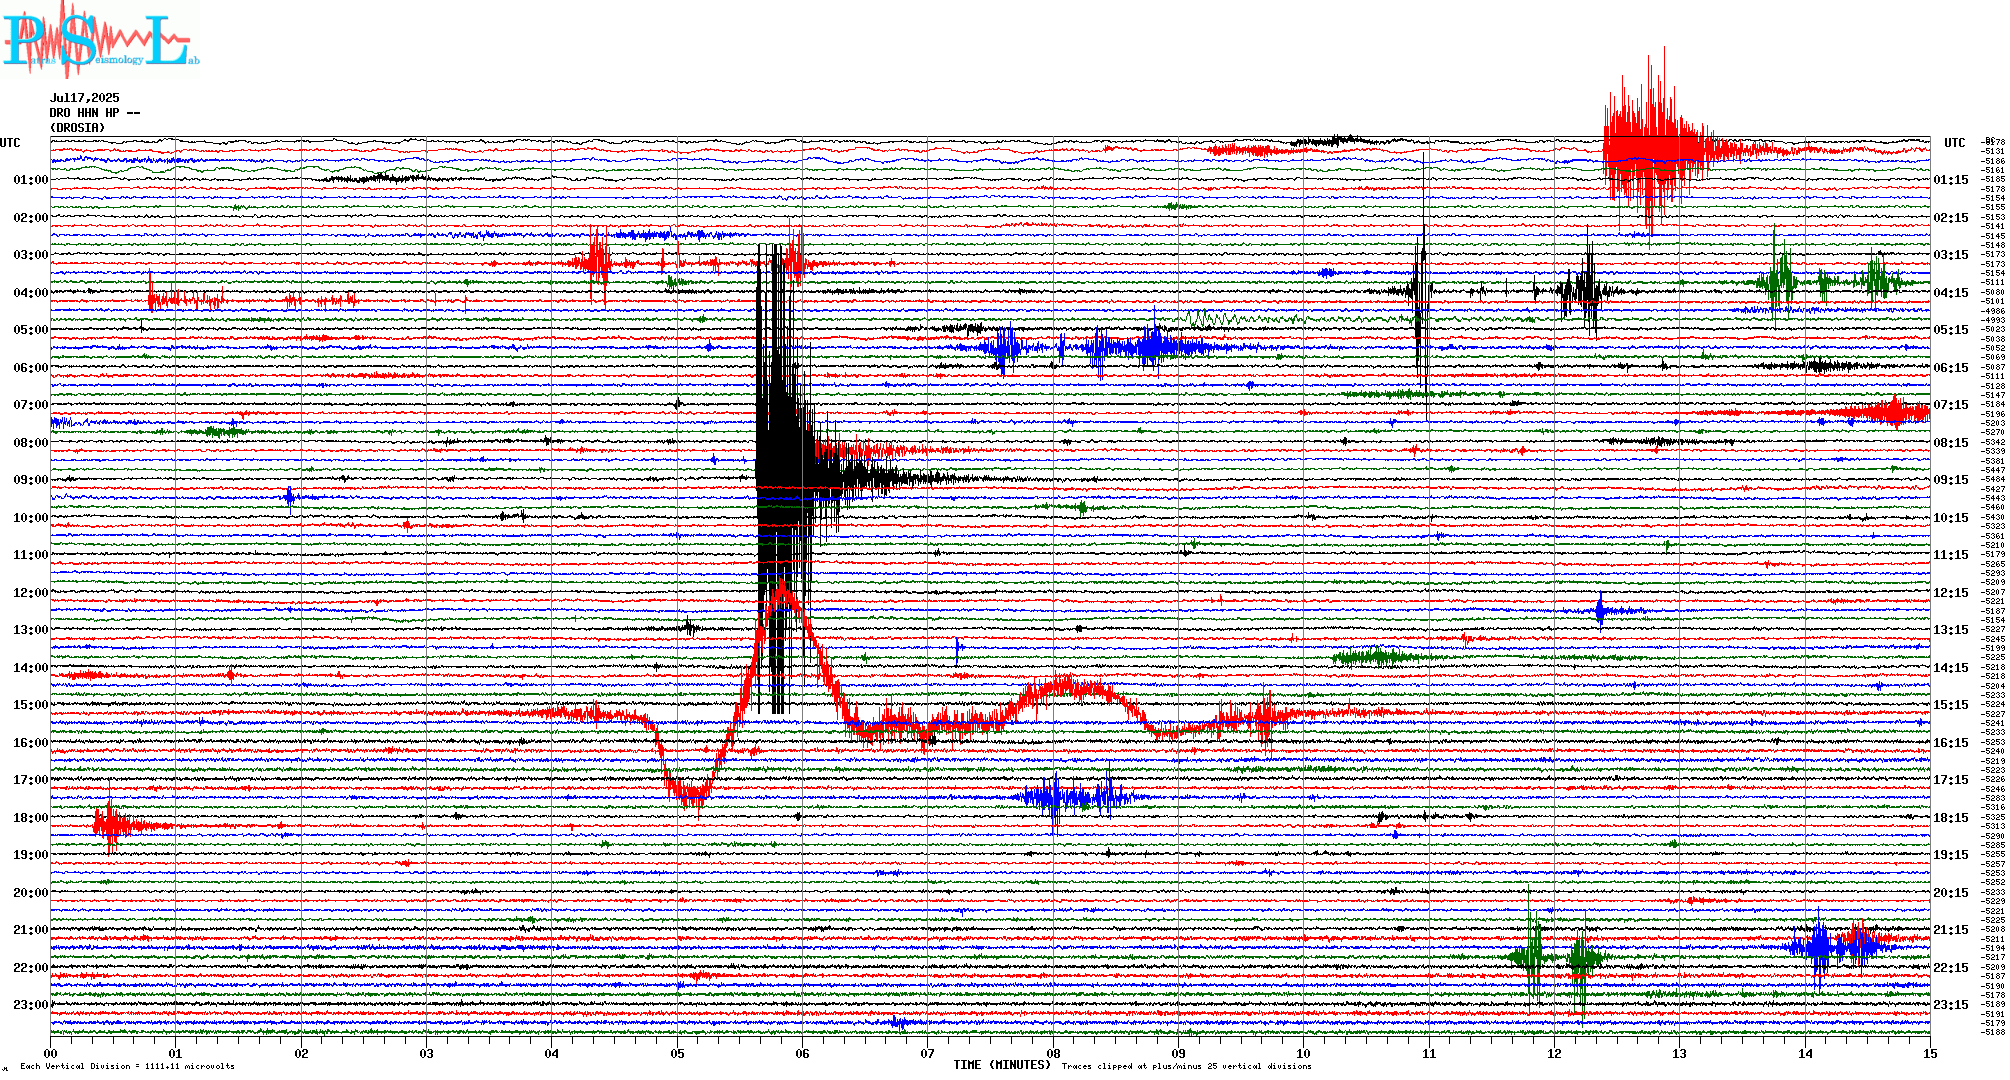This screenshot has width=2010, height=1080.
Task: Click the 22:00 hour label
Action: [30, 968]
